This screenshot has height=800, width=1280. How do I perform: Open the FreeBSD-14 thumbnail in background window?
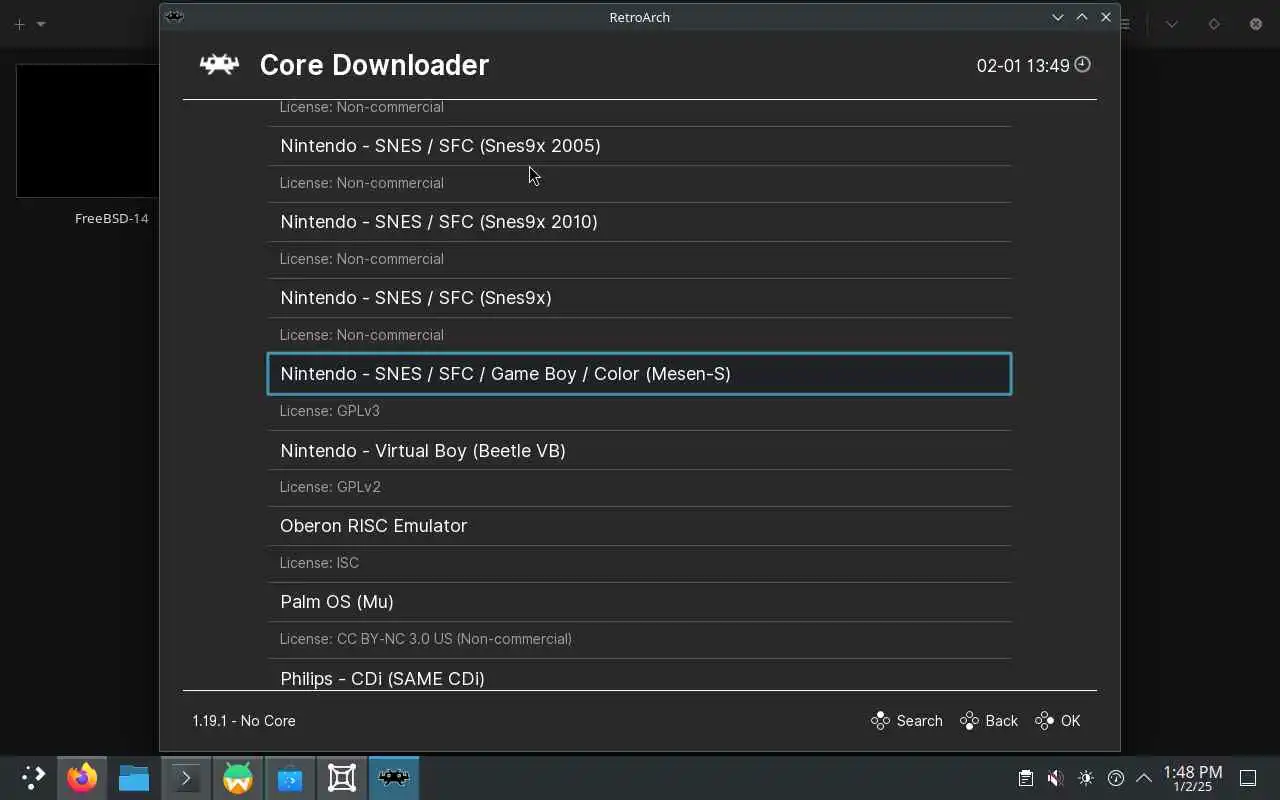click(x=87, y=131)
